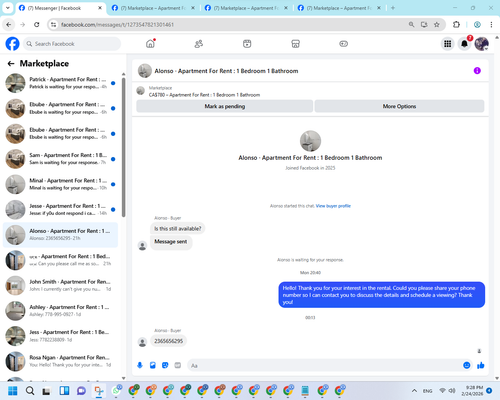Select Alonso apartment conversation
500x400 pixels.
point(60,235)
